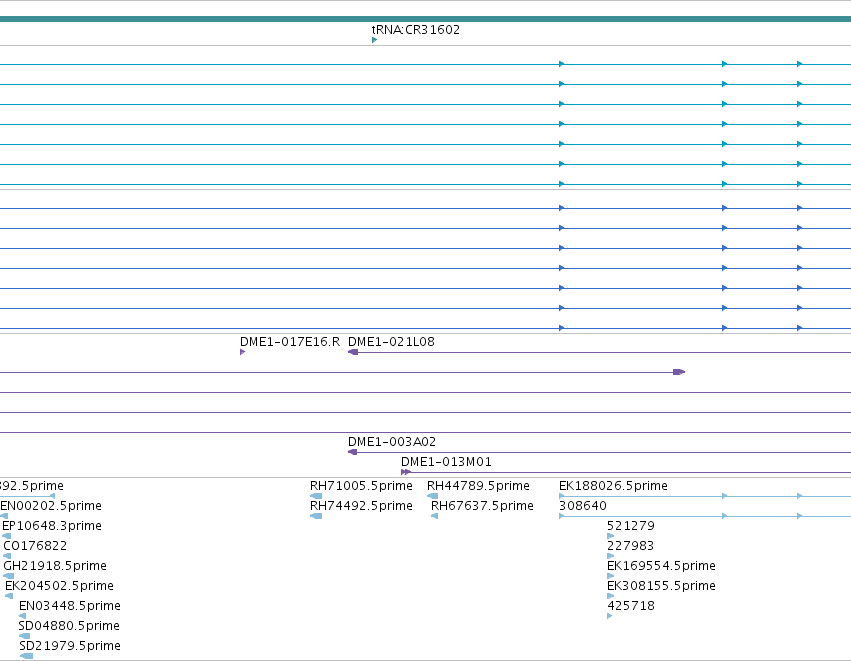Click the 308640 feature label
The width and height of the screenshot is (851, 661).
(x=583, y=506)
